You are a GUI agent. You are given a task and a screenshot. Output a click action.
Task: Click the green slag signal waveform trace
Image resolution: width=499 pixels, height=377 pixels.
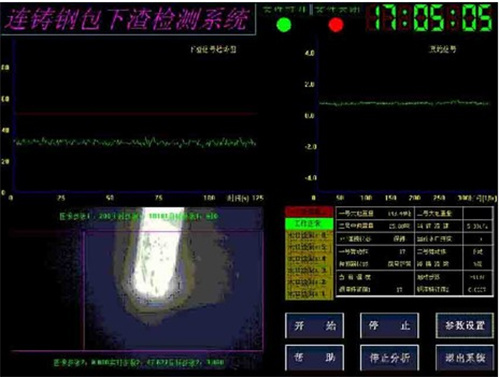135,142
